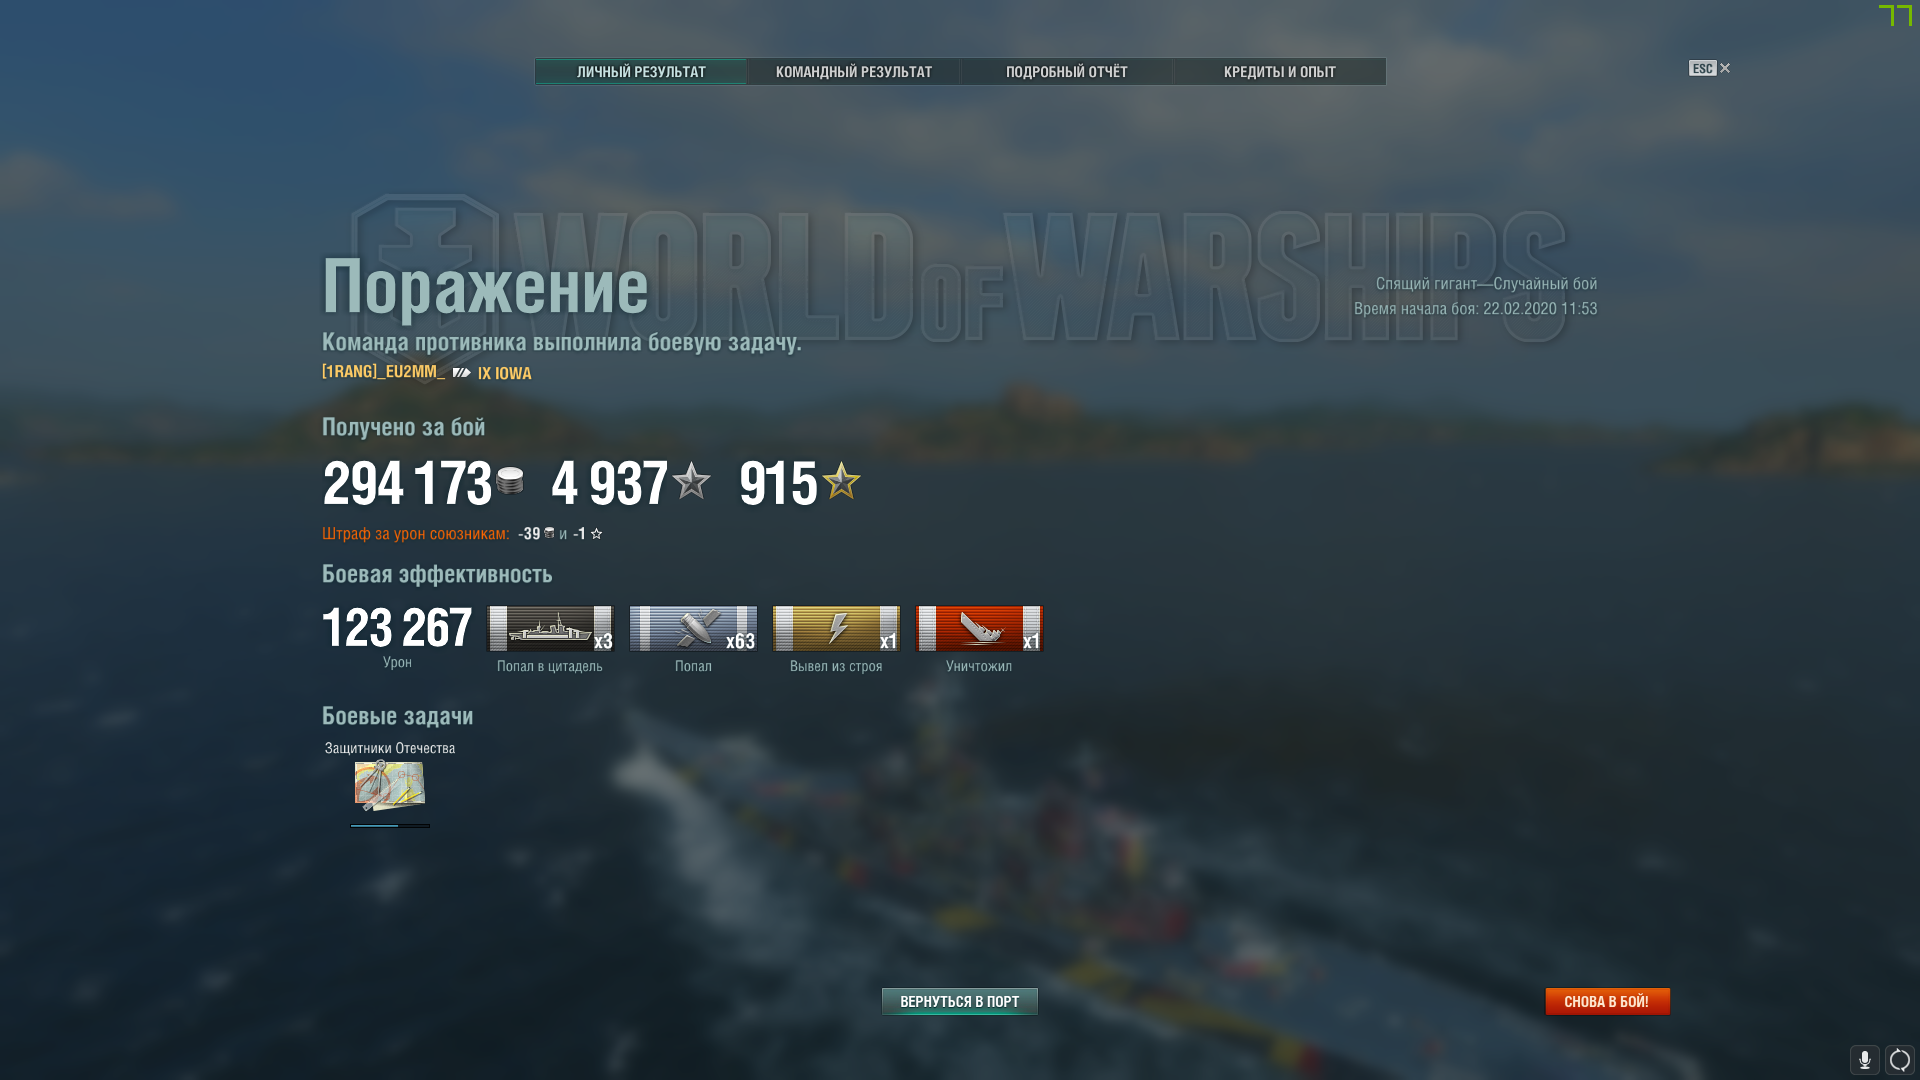Click the x63 hits ribbon icon
This screenshot has height=1080, width=1920.
click(693, 628)
